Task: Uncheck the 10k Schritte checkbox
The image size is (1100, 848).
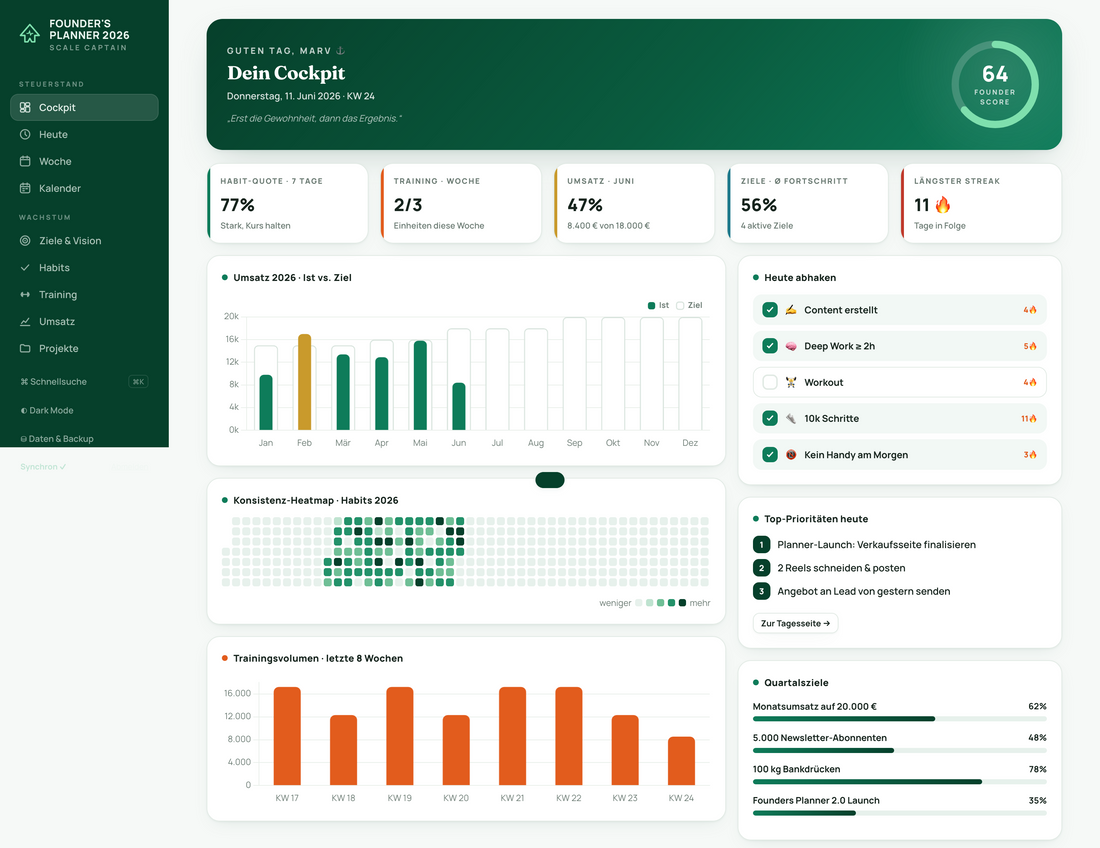Action: [770, 419]
